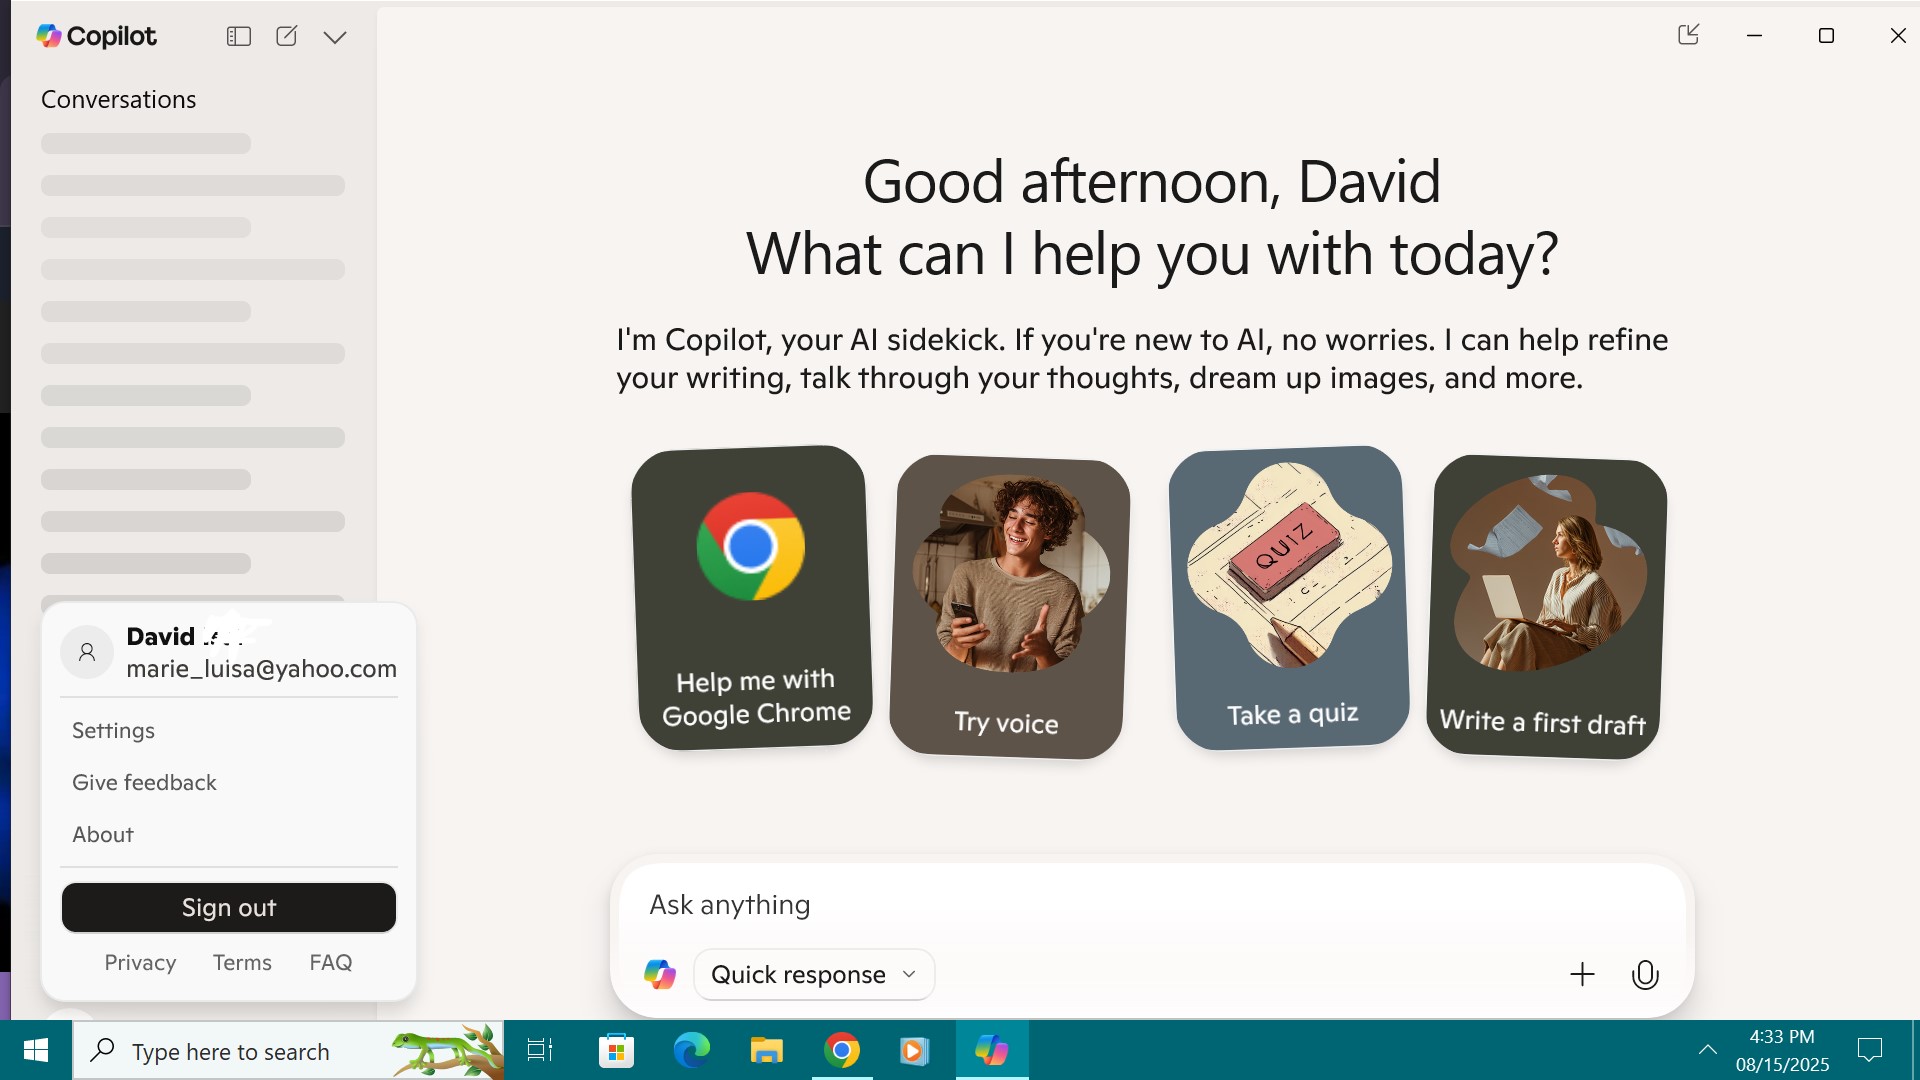
Task: Show hidden system tray icons
Action: point(1708,1050)
